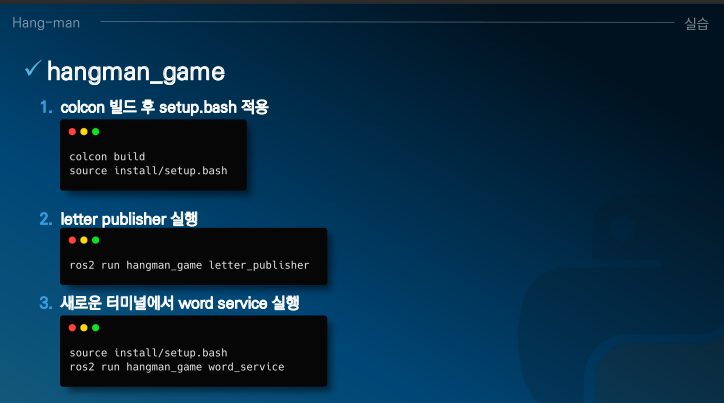Screen dimensions: 724x403
Task: Click the Hang-man header label
Action: (x=46, y=23)
